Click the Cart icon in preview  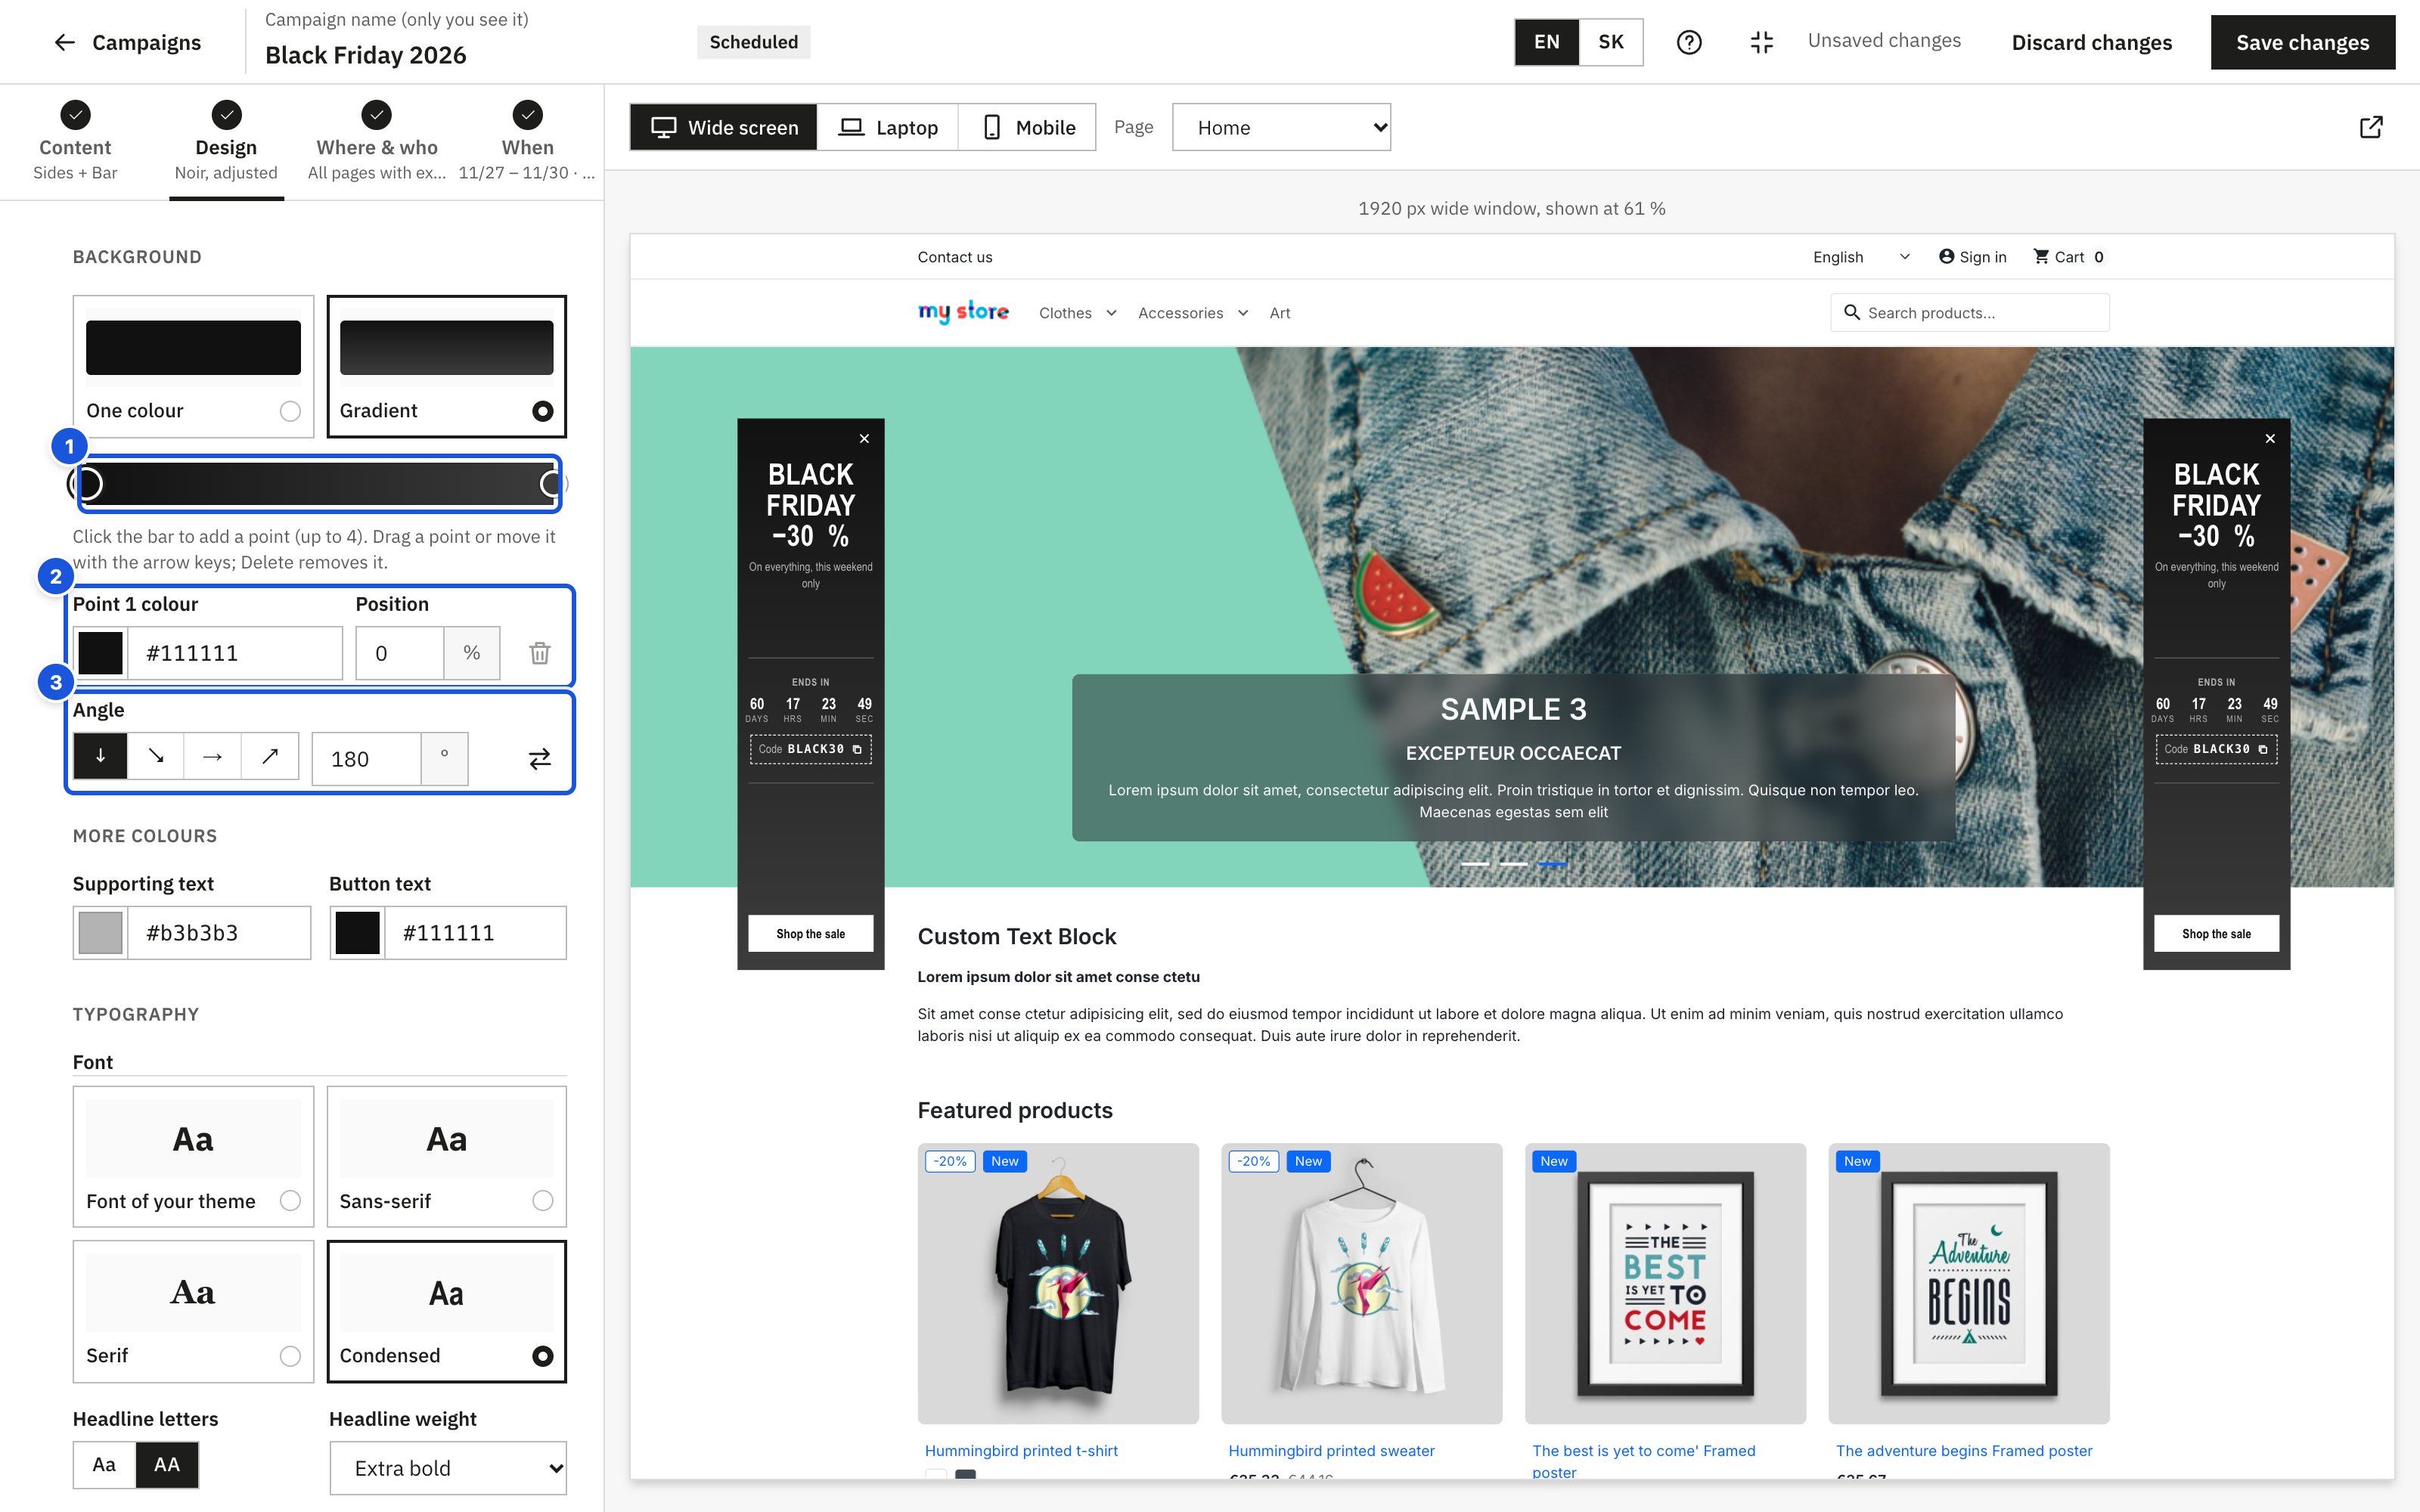click(x=2041, y=257)
